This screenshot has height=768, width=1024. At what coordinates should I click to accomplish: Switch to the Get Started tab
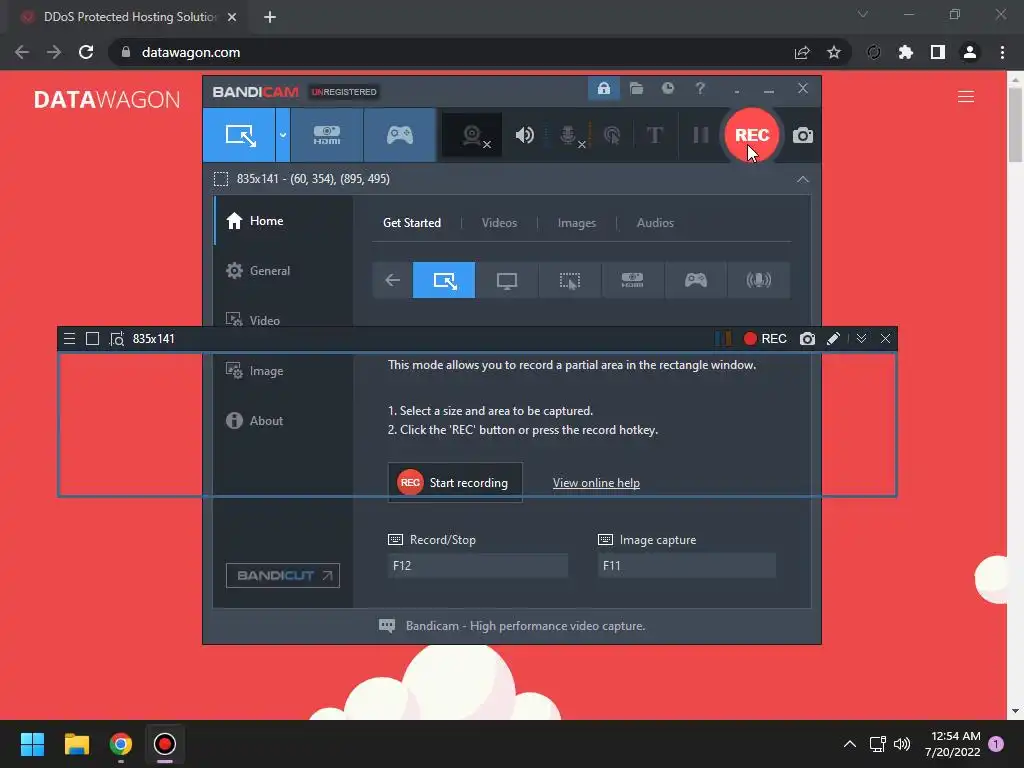click(411, 223)
